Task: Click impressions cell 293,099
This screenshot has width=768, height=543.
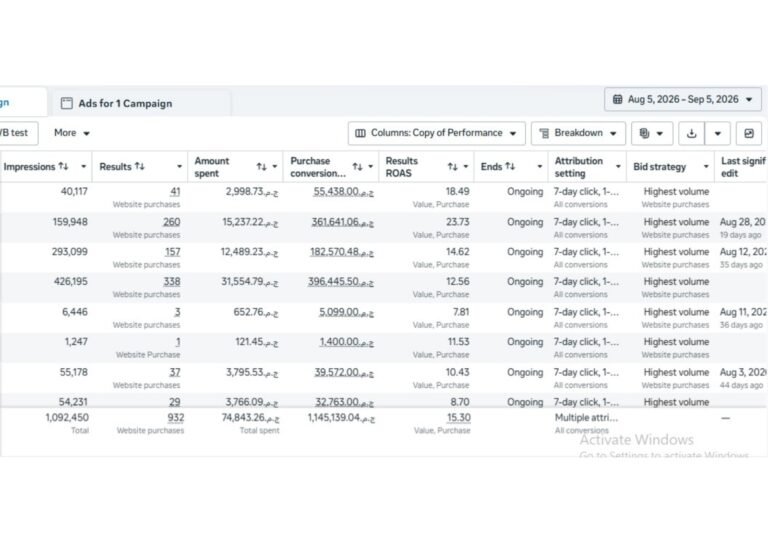Action: (x=70, y=252)
